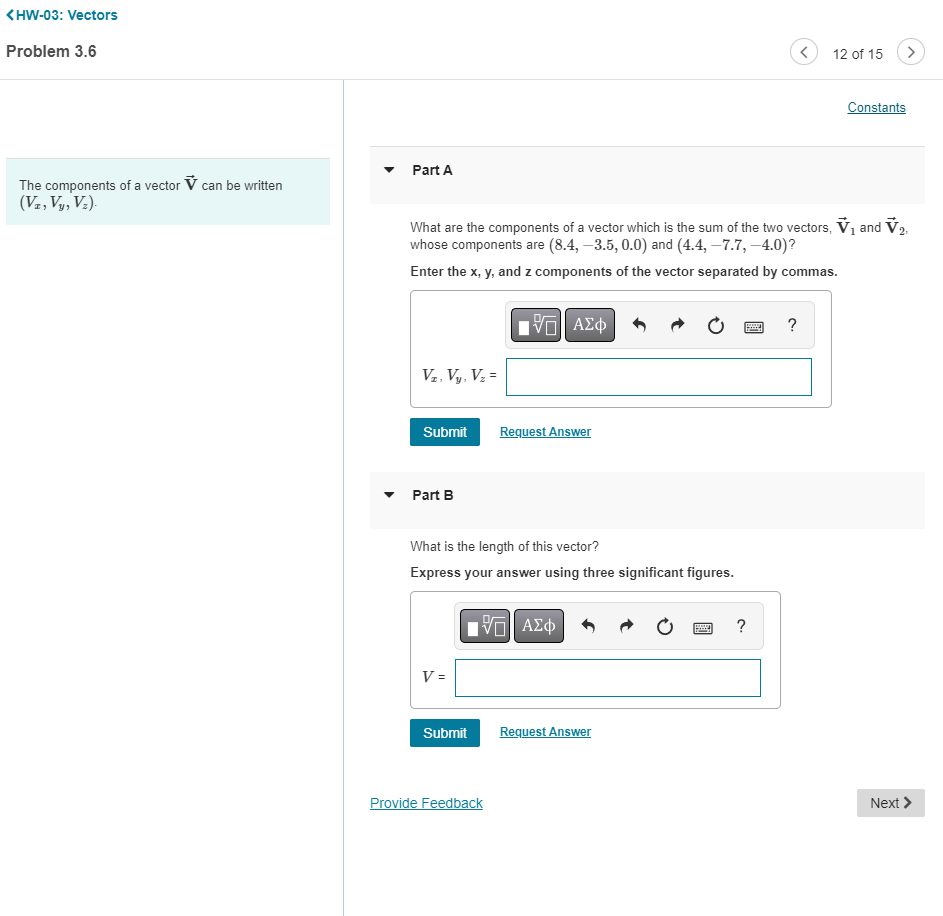The image size is (943, 916).
Task: Click undo arrow in Part B toolbar
Action: point(588,626)
